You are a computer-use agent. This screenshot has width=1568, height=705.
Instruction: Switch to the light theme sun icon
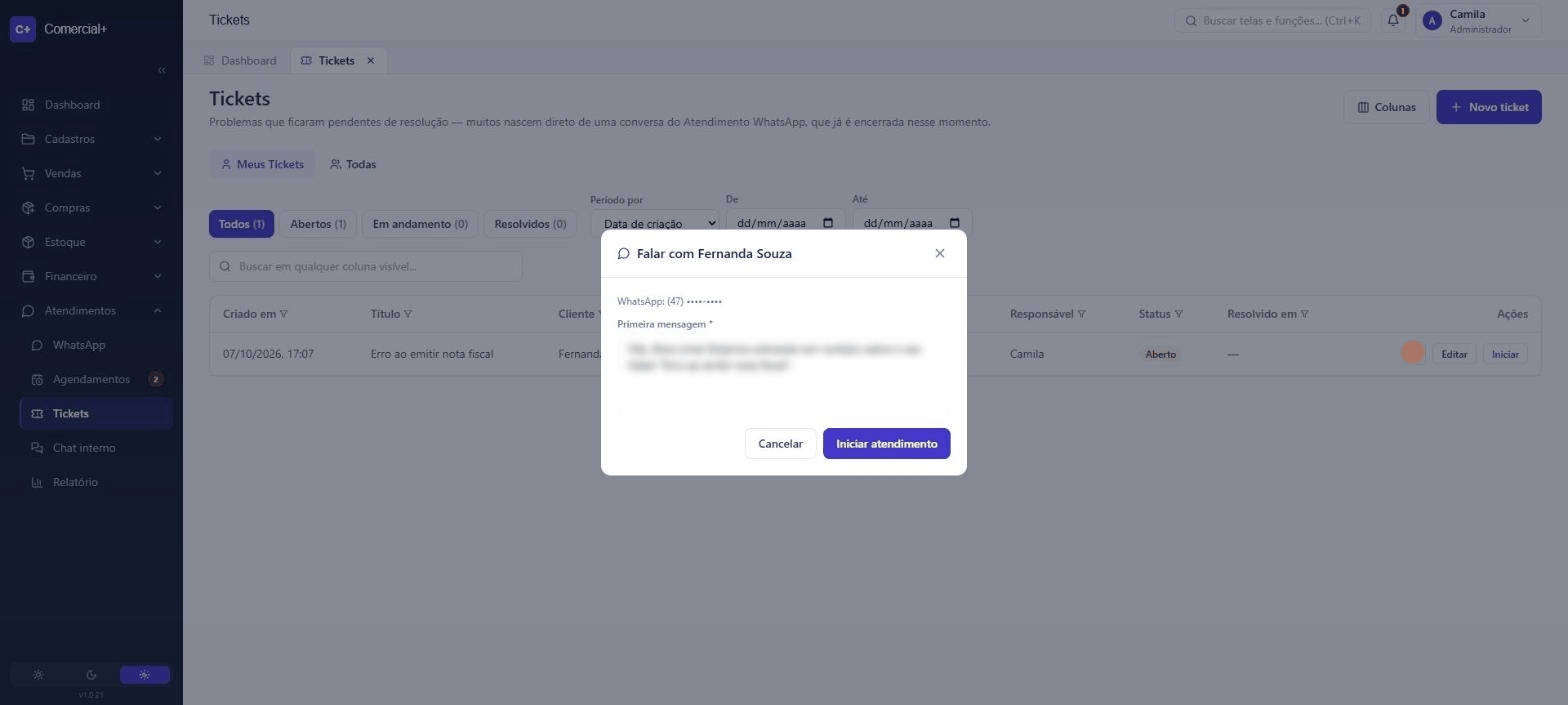38,675
